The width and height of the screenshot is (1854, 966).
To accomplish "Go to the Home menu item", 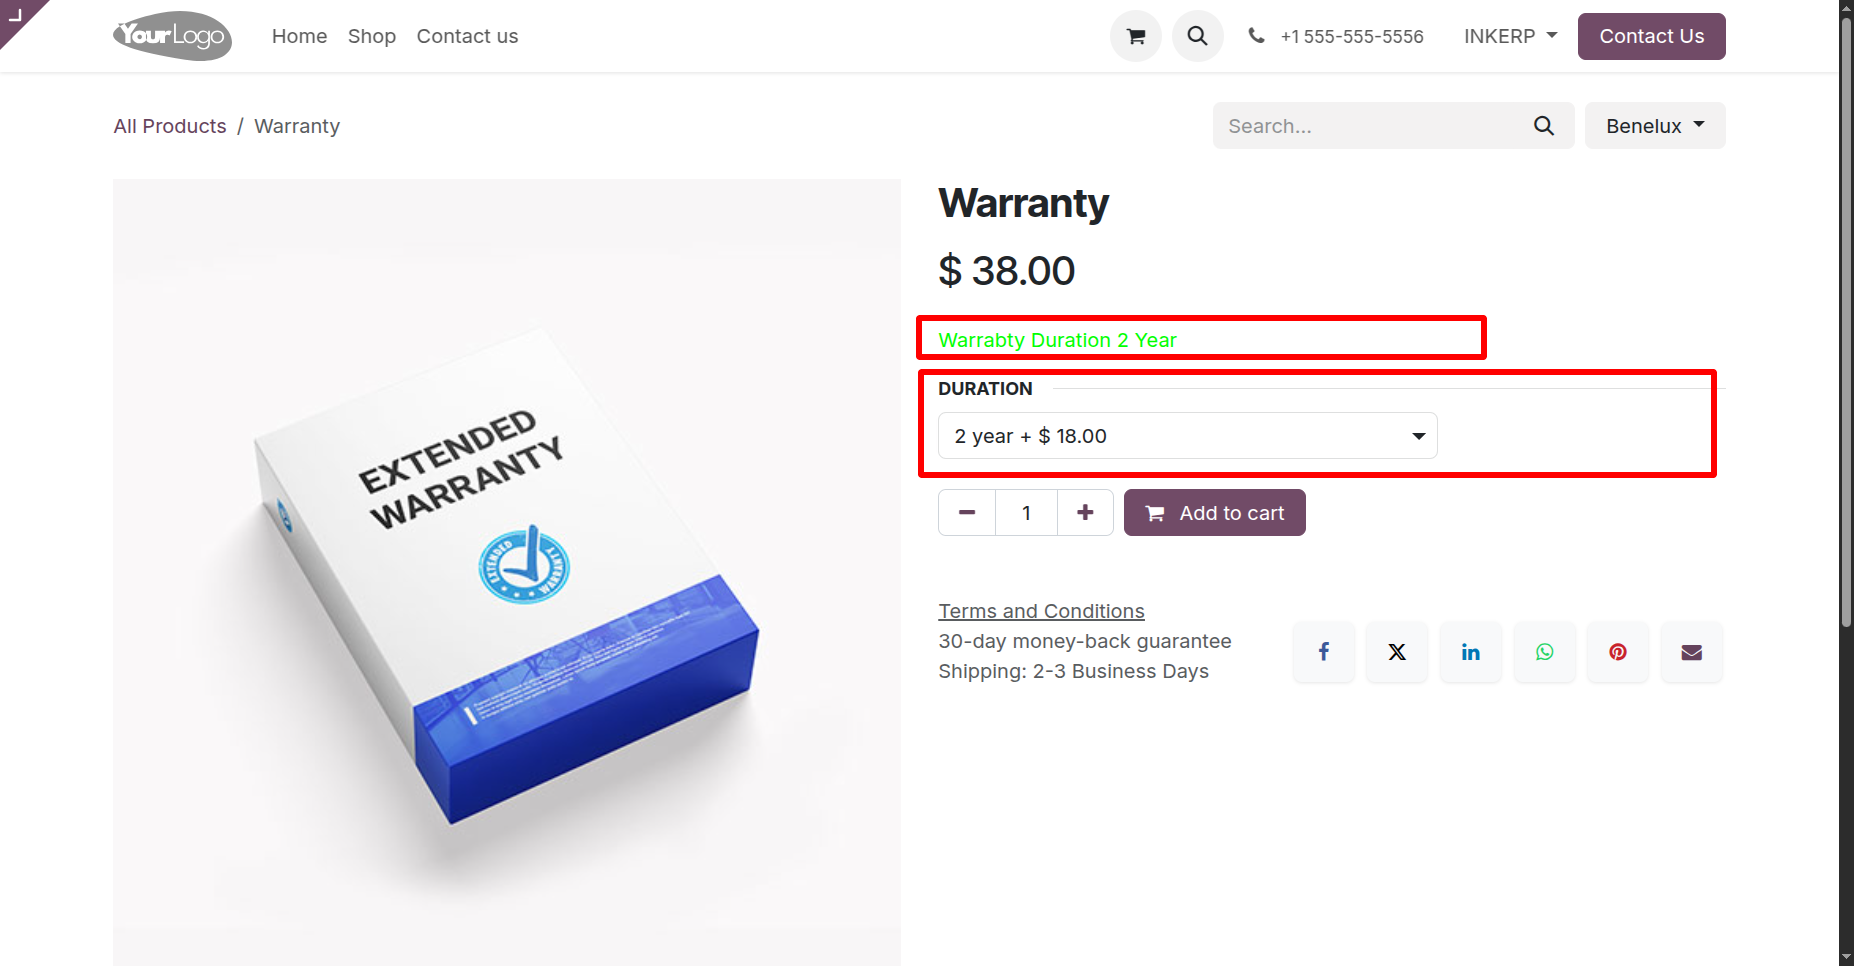I will coord(299,36).
